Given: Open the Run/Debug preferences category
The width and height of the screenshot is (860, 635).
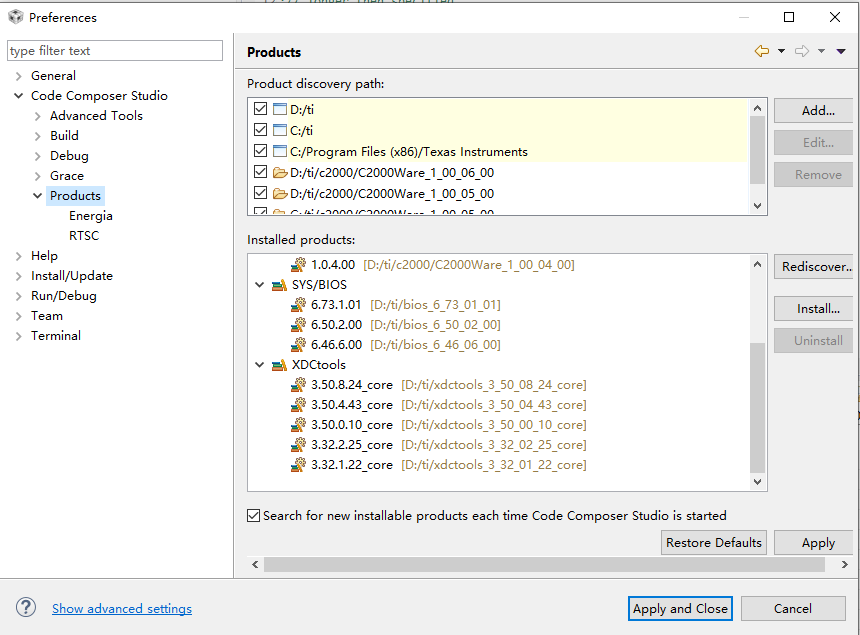Looking at the screenshot, I should (x=64, y=296).
